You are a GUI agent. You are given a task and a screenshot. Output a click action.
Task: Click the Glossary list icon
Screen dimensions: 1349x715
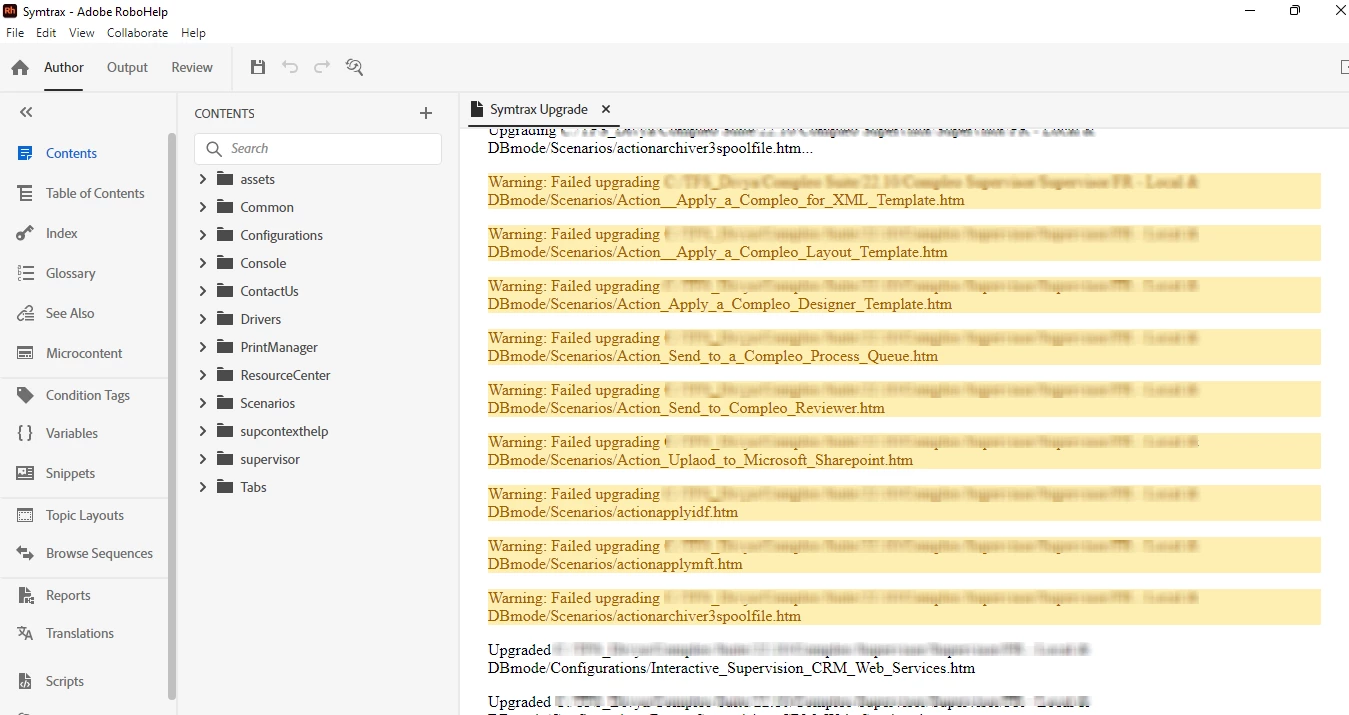[x=26, y=273]
